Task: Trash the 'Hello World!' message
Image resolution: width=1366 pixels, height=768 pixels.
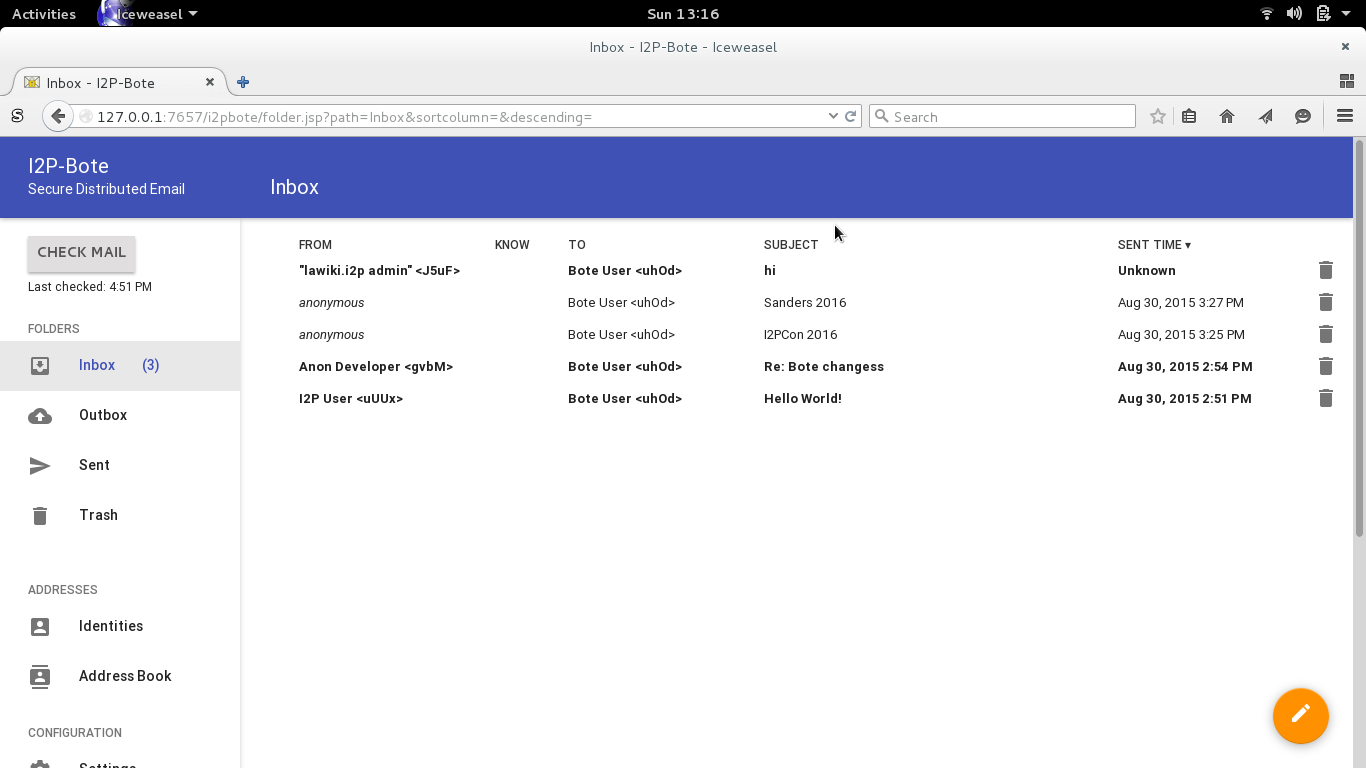Action: 1325,398
